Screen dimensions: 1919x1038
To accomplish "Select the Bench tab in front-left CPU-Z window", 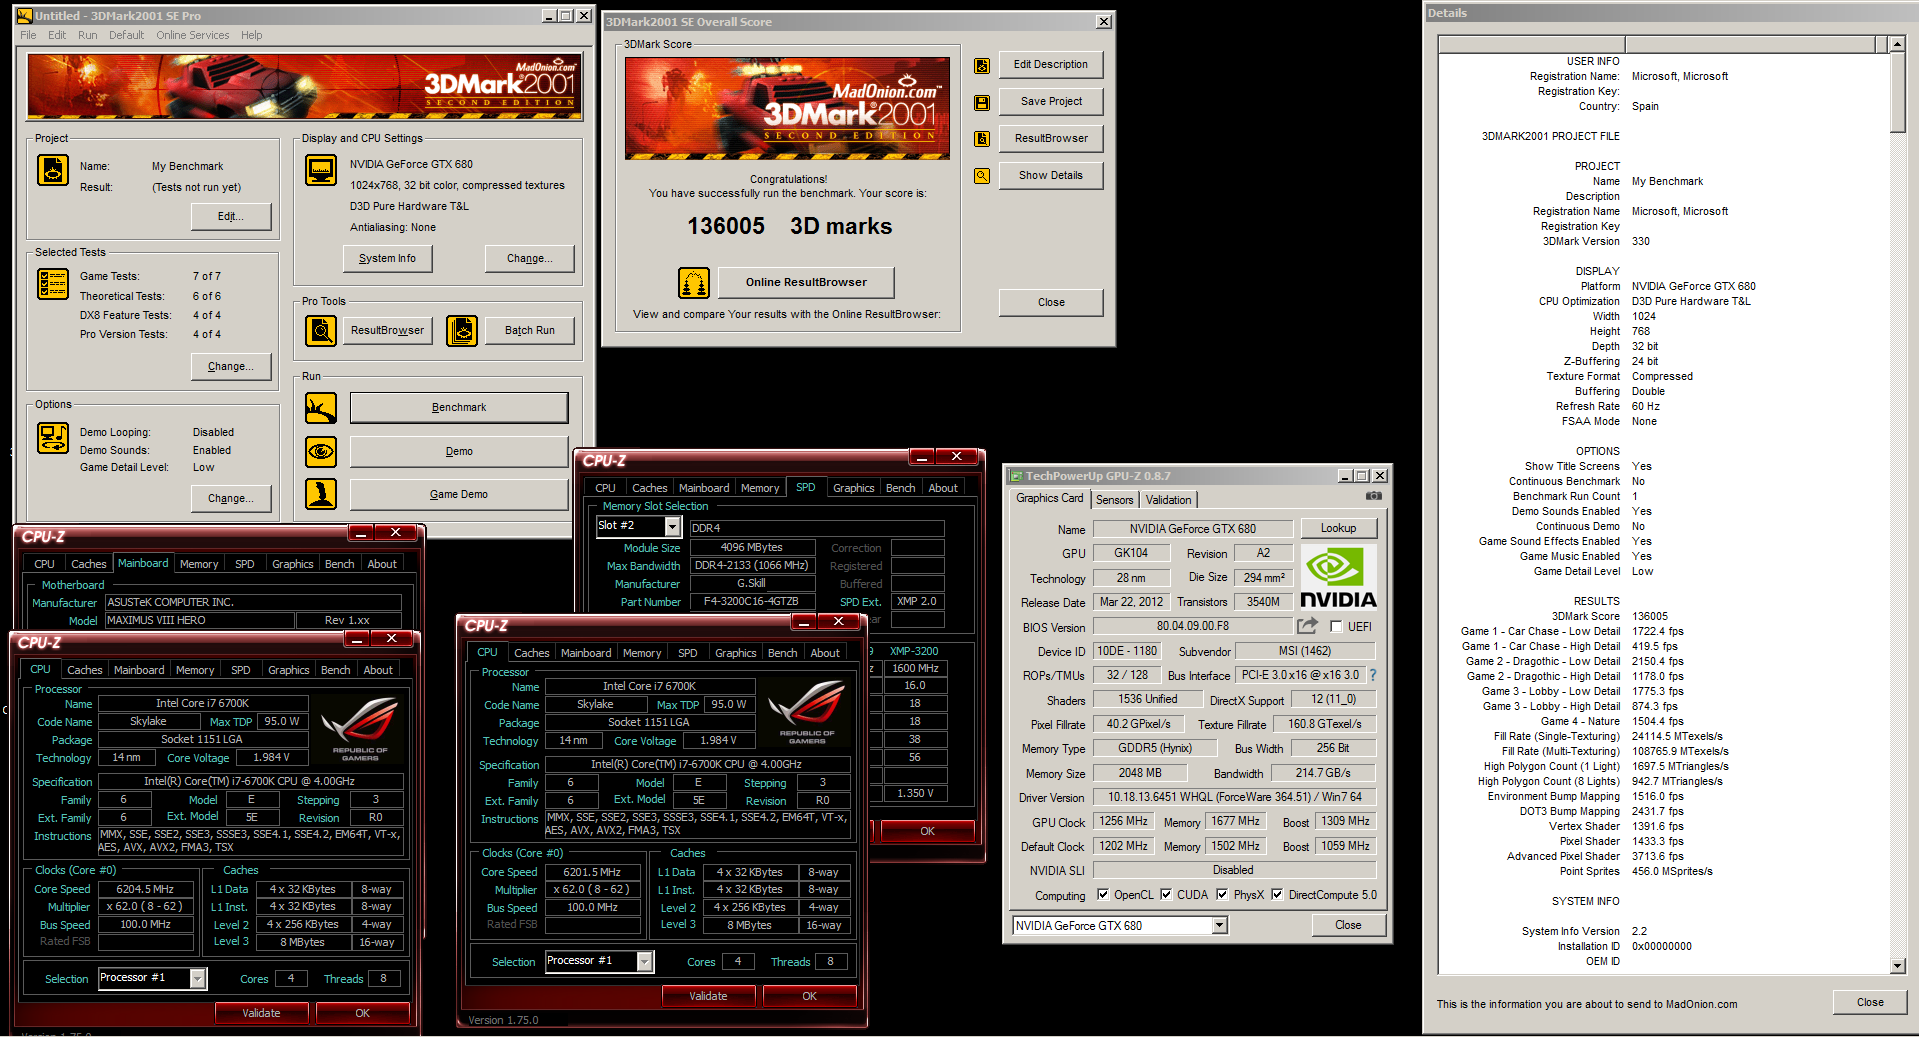I will coord(335,670).
